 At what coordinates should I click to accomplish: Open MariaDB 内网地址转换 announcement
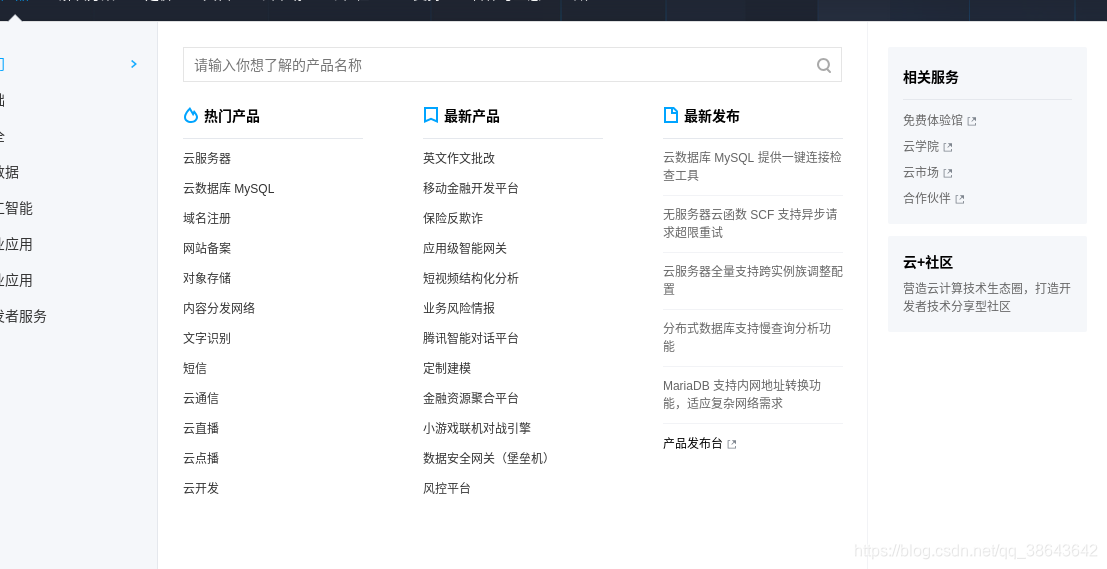point(742,395)
